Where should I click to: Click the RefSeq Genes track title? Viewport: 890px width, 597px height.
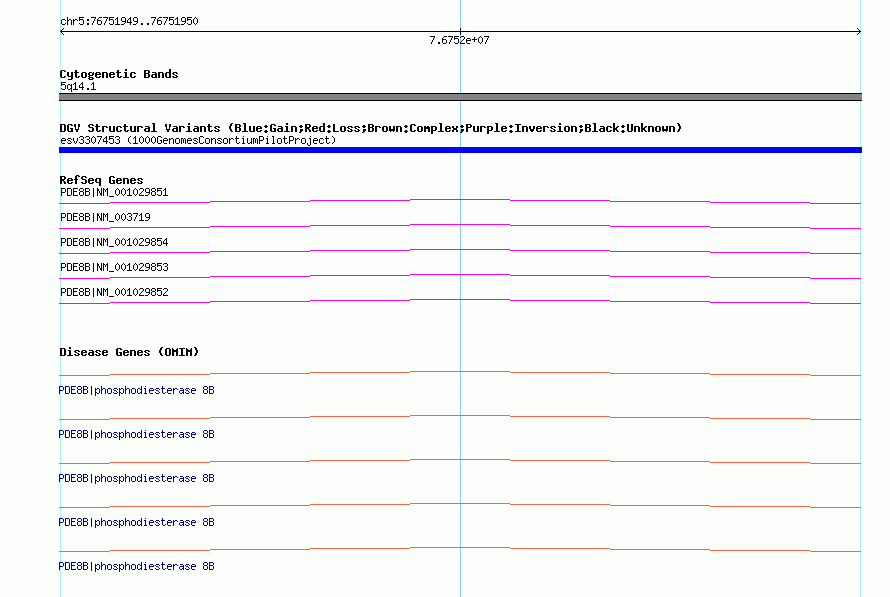click(101, 180)
